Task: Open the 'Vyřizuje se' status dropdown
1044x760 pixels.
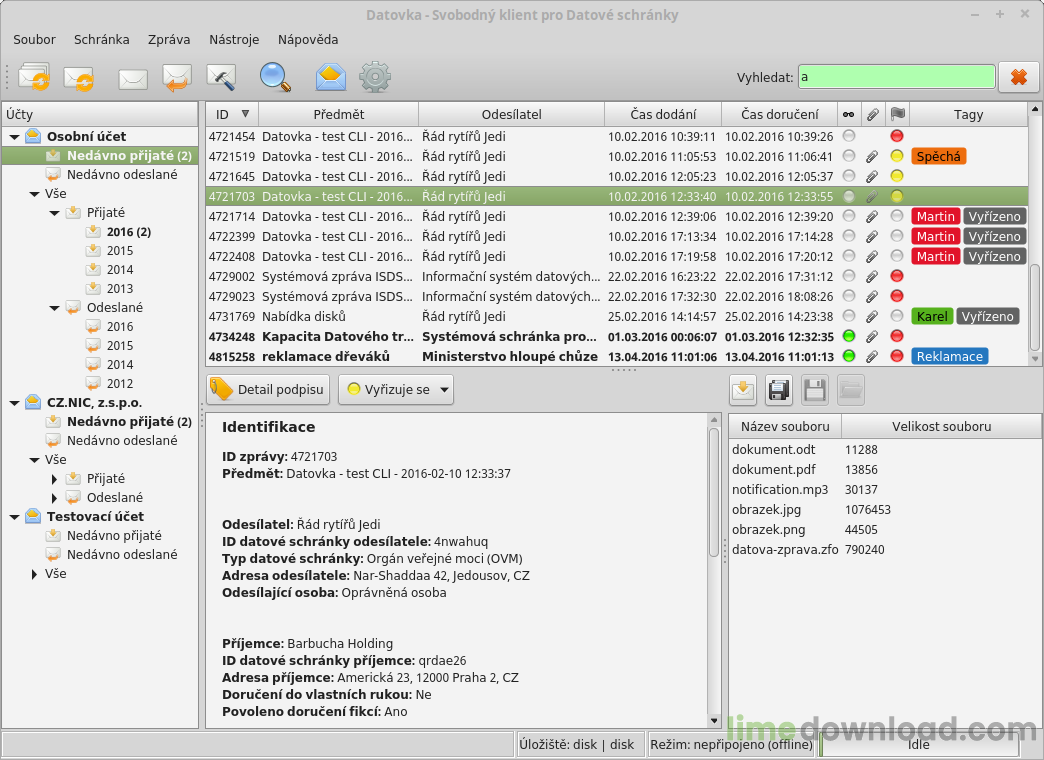Action: tap(396, 390)
